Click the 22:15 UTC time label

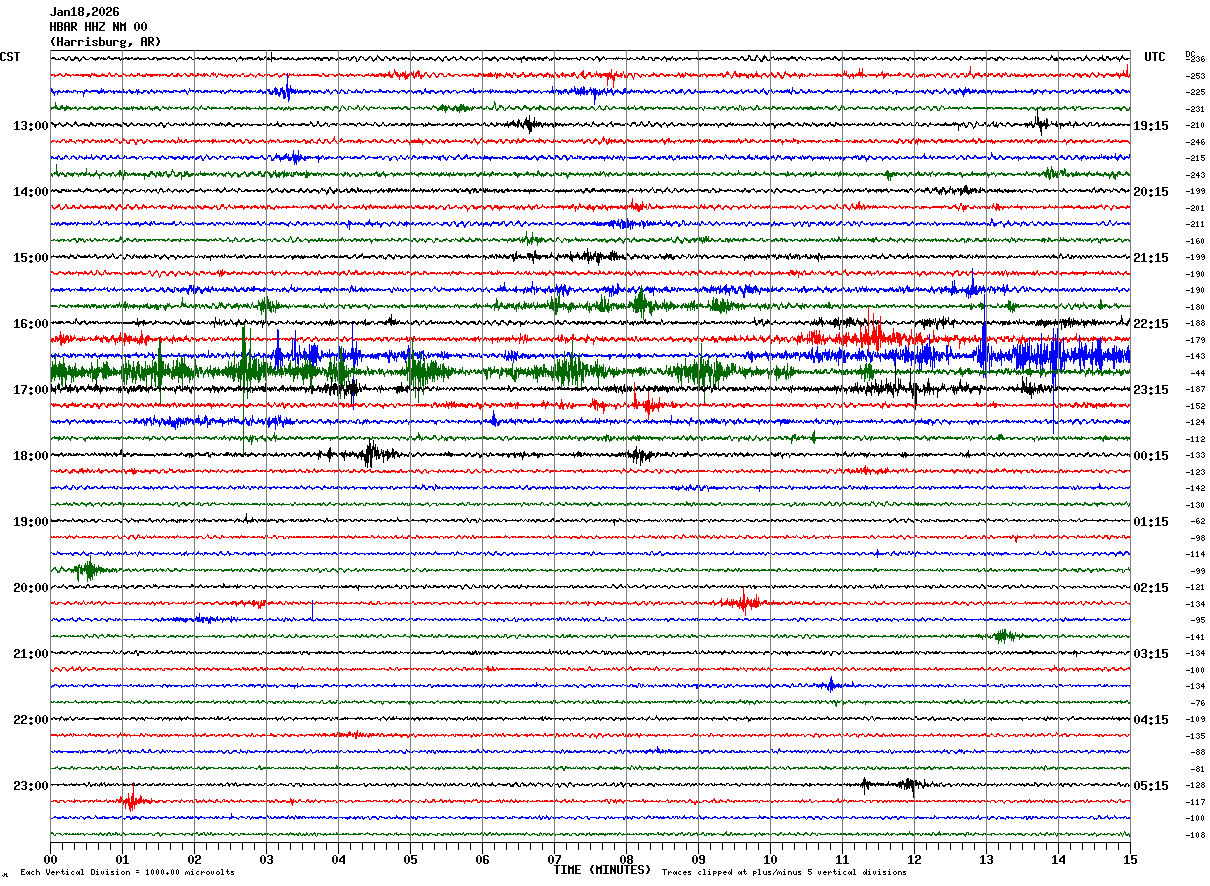1150,324
